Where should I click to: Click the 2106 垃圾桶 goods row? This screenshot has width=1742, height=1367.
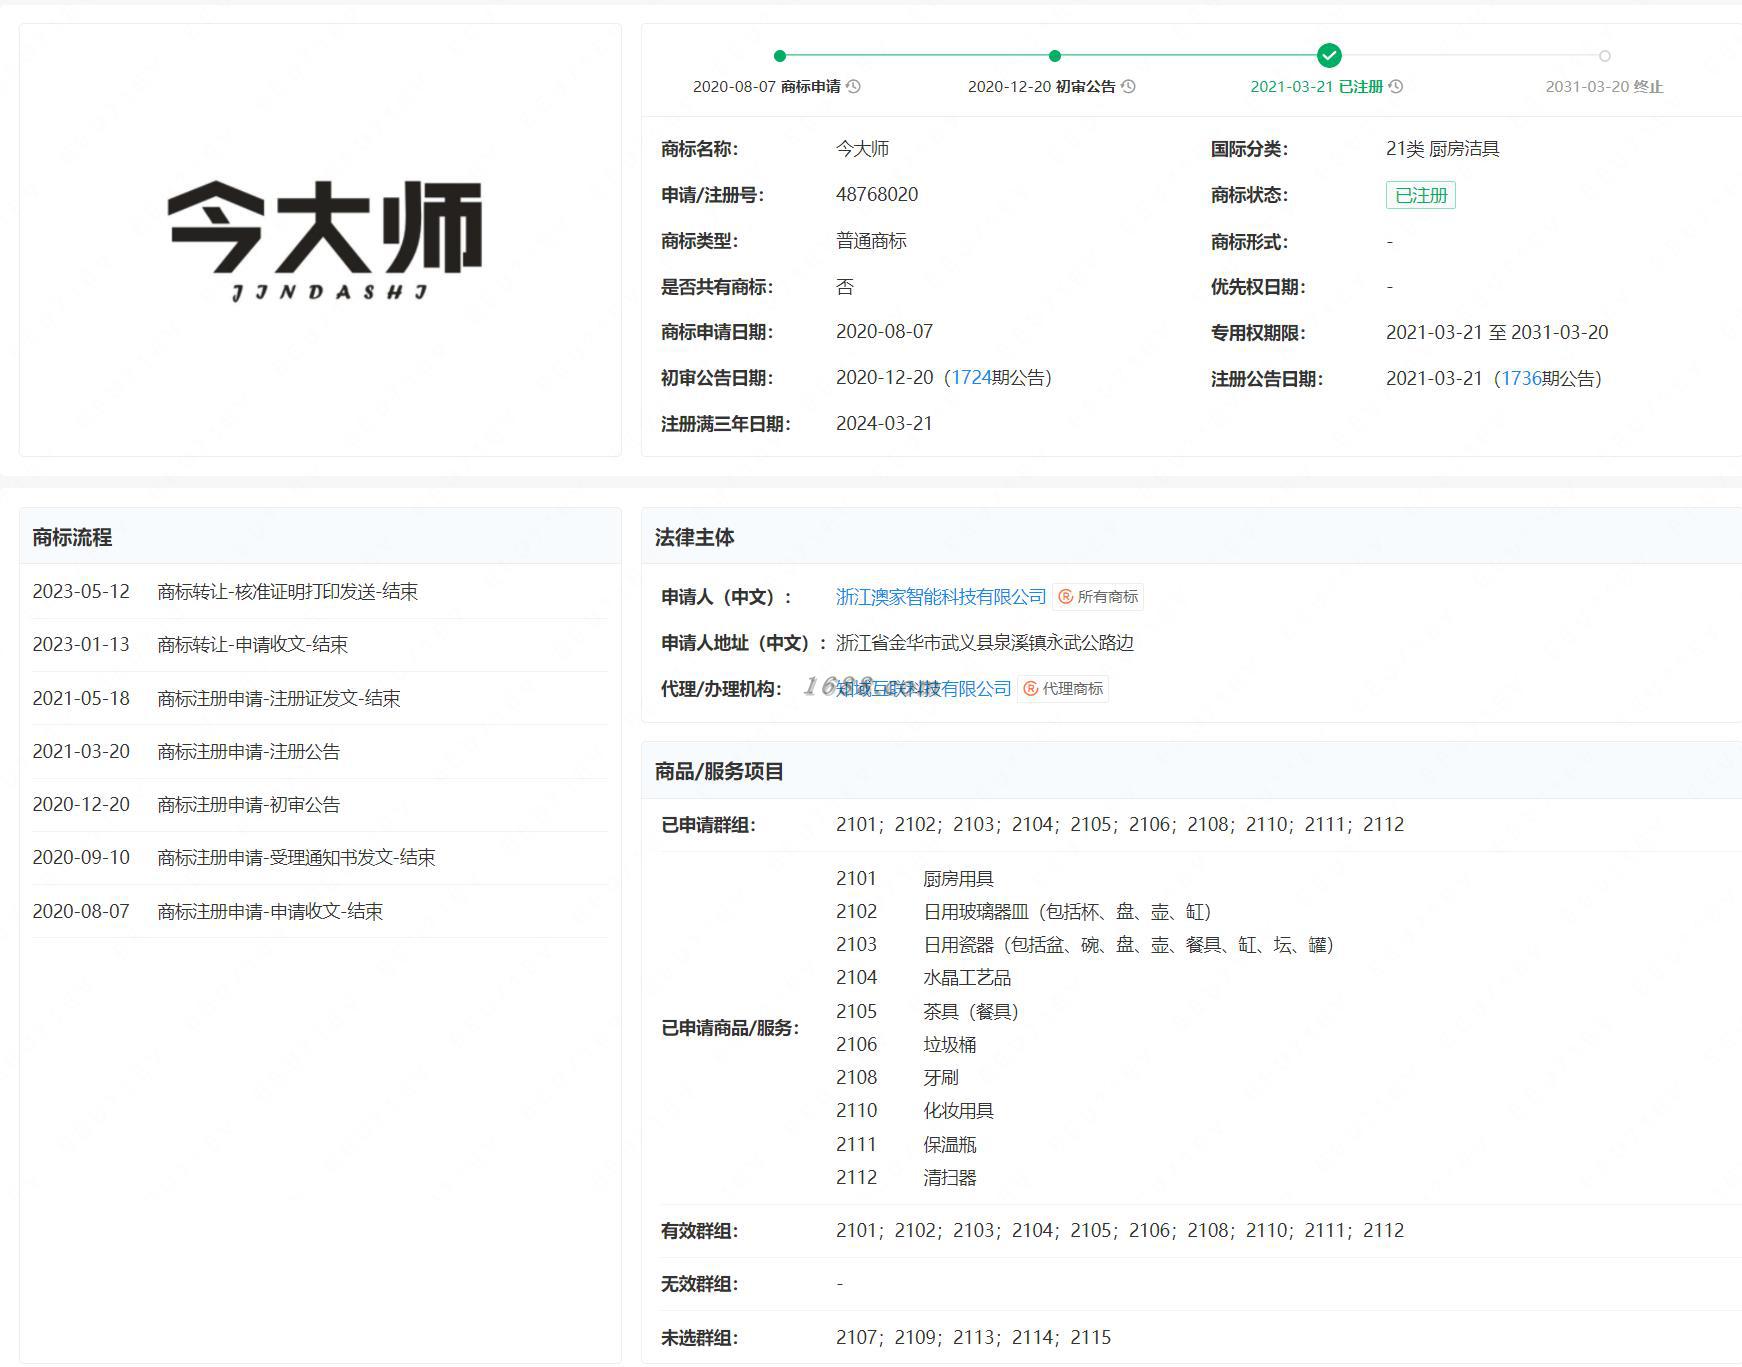906,1045
